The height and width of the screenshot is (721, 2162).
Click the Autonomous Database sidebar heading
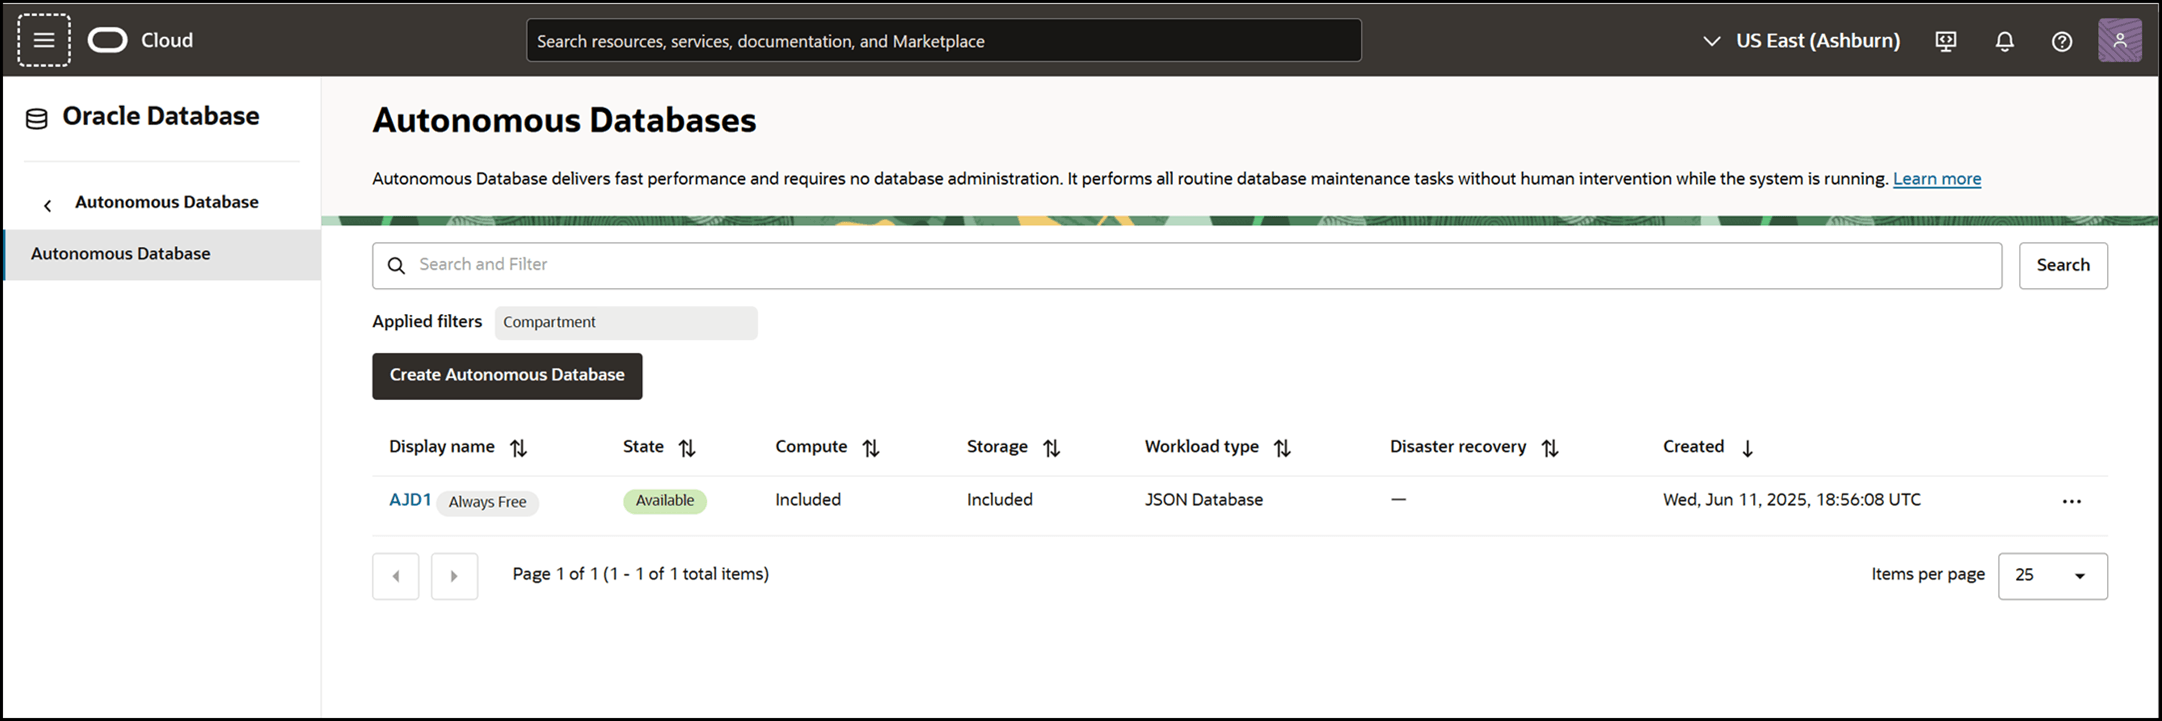pos(167,202)
